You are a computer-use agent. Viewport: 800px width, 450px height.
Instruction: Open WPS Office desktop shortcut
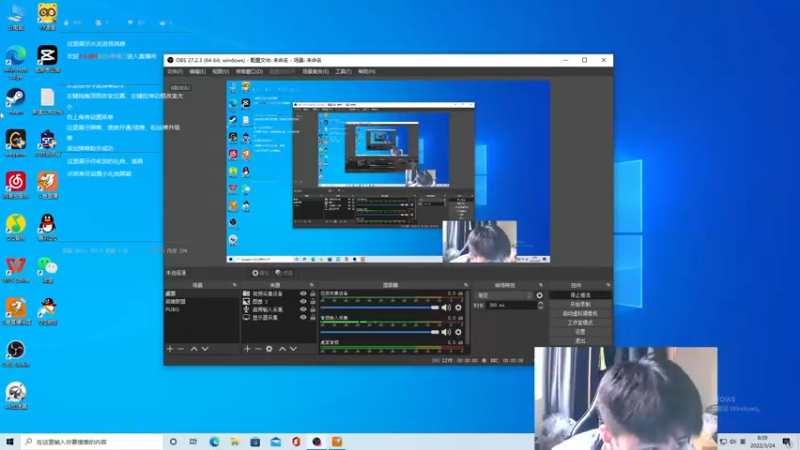click(16, 269)
